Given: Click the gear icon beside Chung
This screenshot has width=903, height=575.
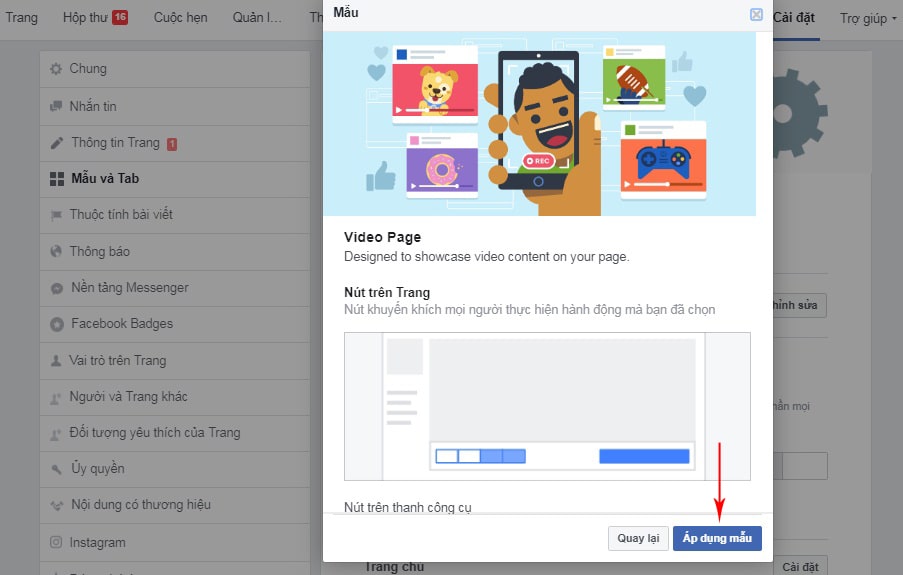Looking at the screenshot, I should 56,69.
